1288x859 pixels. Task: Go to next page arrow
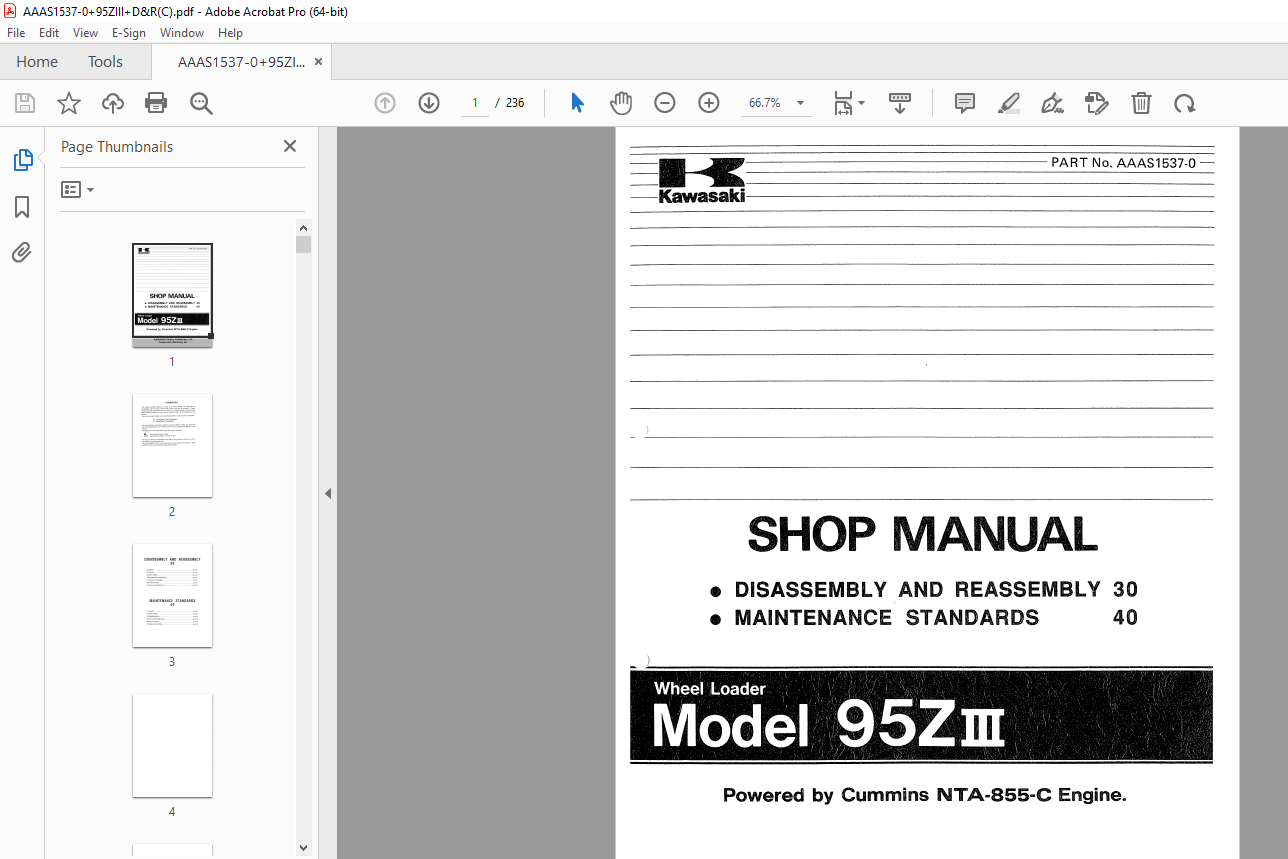point(429,103)
